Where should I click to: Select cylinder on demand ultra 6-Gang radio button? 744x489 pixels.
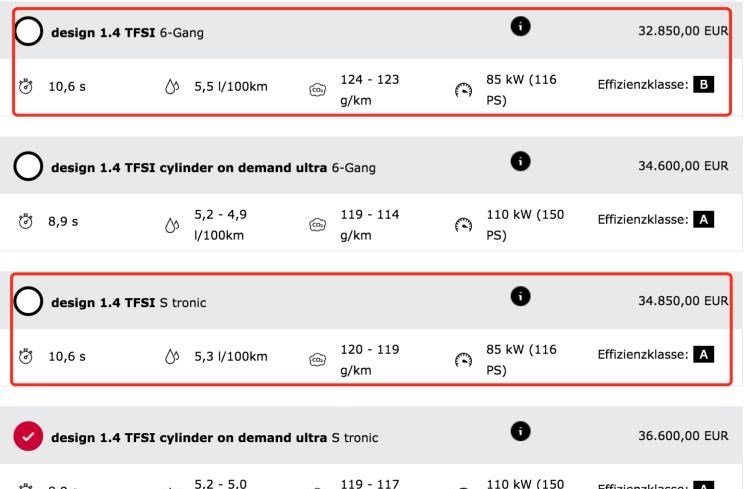(28, 166)
